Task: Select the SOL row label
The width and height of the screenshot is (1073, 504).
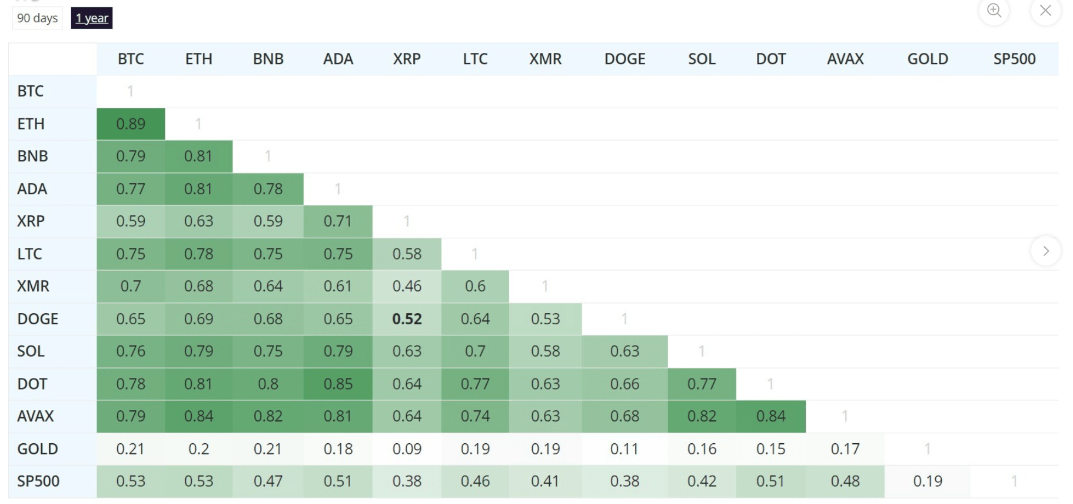Action: pos(53,352)
